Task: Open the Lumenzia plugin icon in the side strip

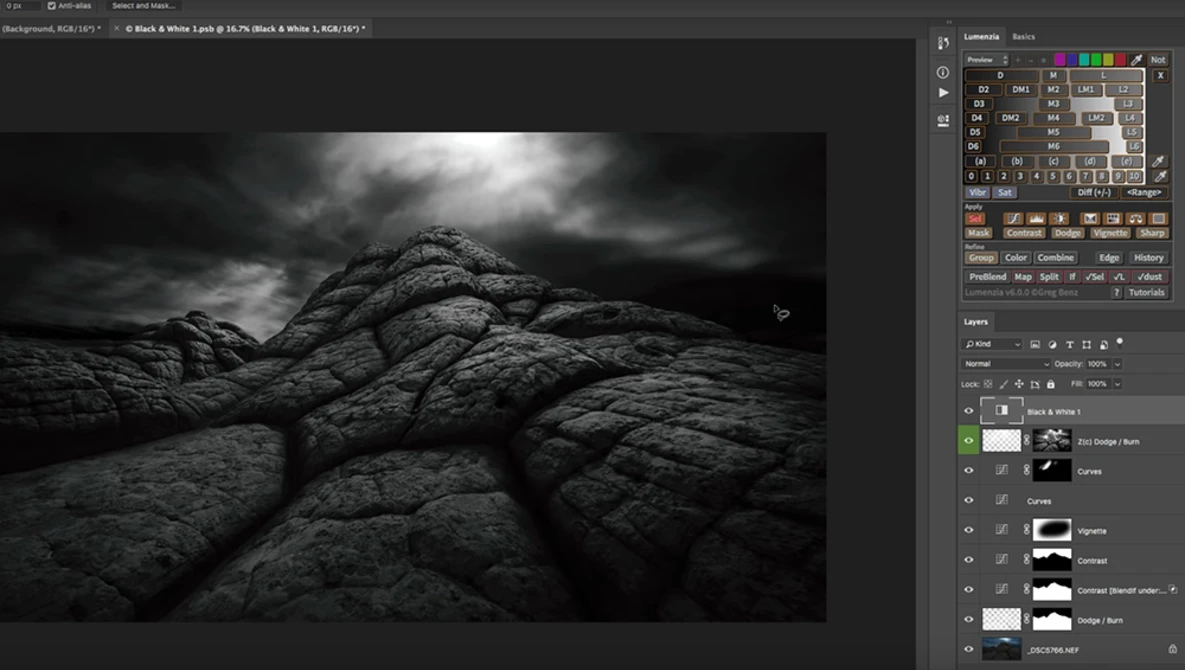Action: (x=943, y=120)
